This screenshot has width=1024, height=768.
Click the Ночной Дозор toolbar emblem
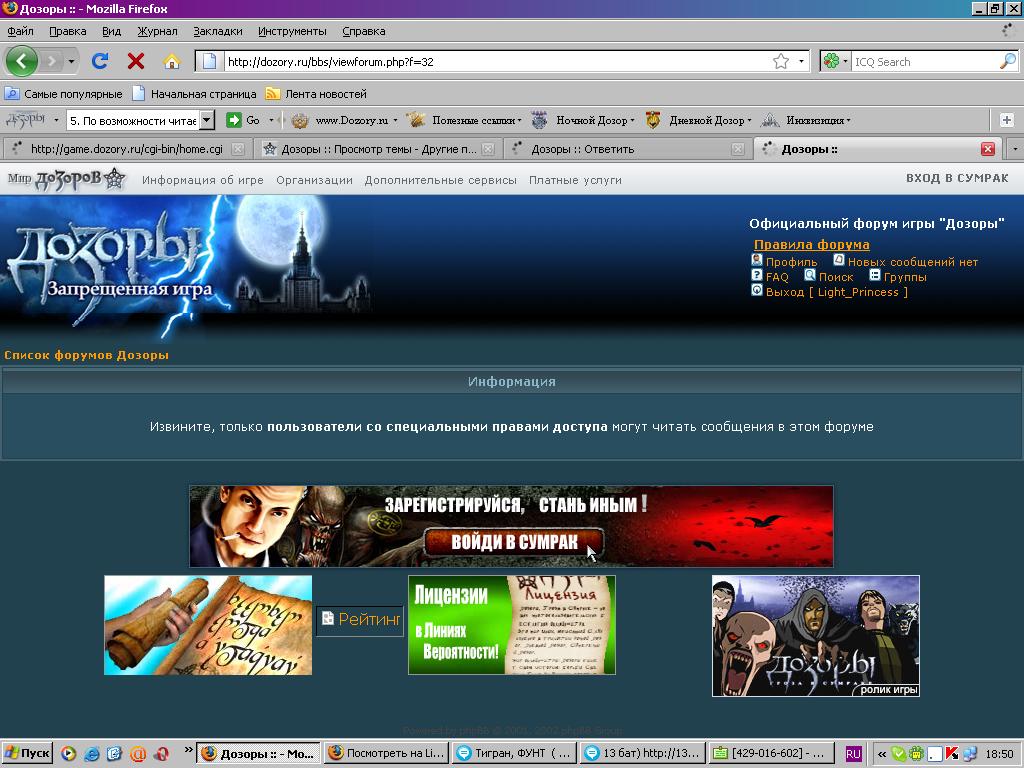click(539, 120)
